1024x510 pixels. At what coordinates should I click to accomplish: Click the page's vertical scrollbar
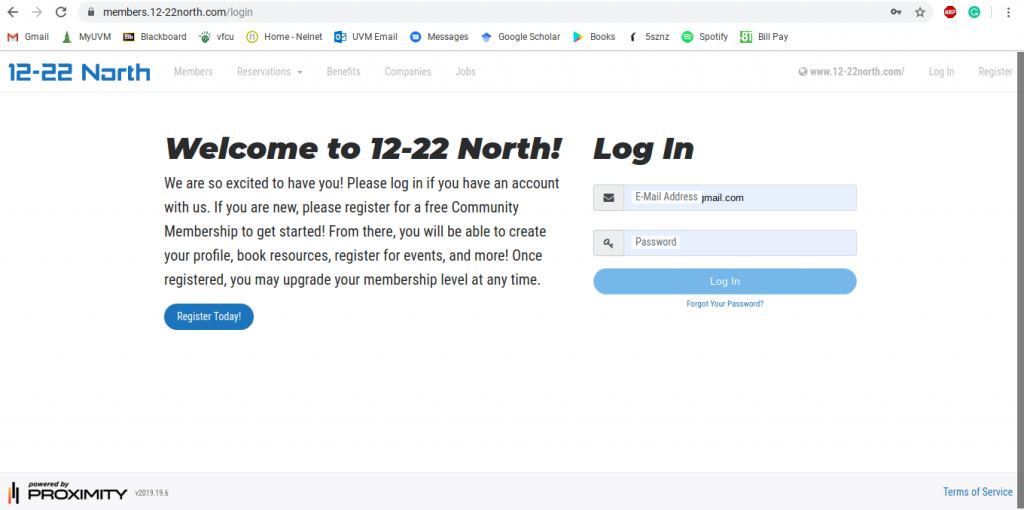click(1019, 281)
